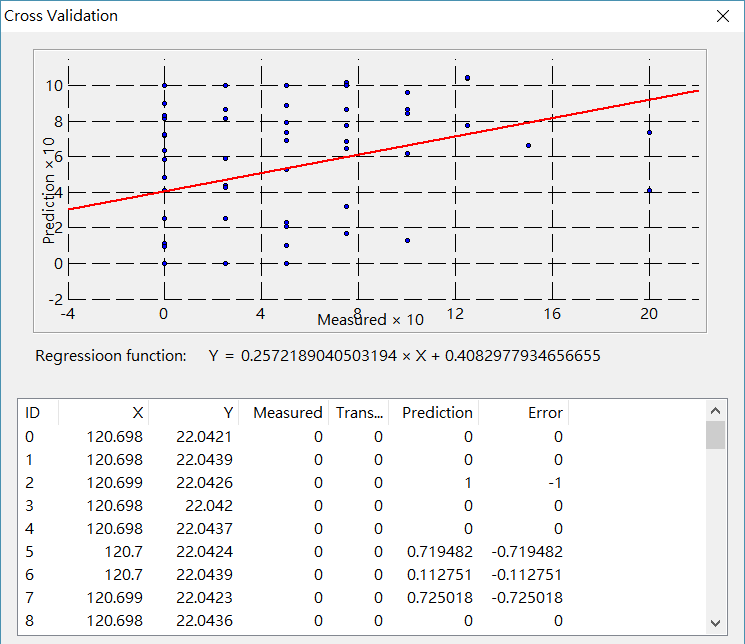Screen dimensions: 745x644
Task: Click the Y value 22.042
Action: coord(209,506)
